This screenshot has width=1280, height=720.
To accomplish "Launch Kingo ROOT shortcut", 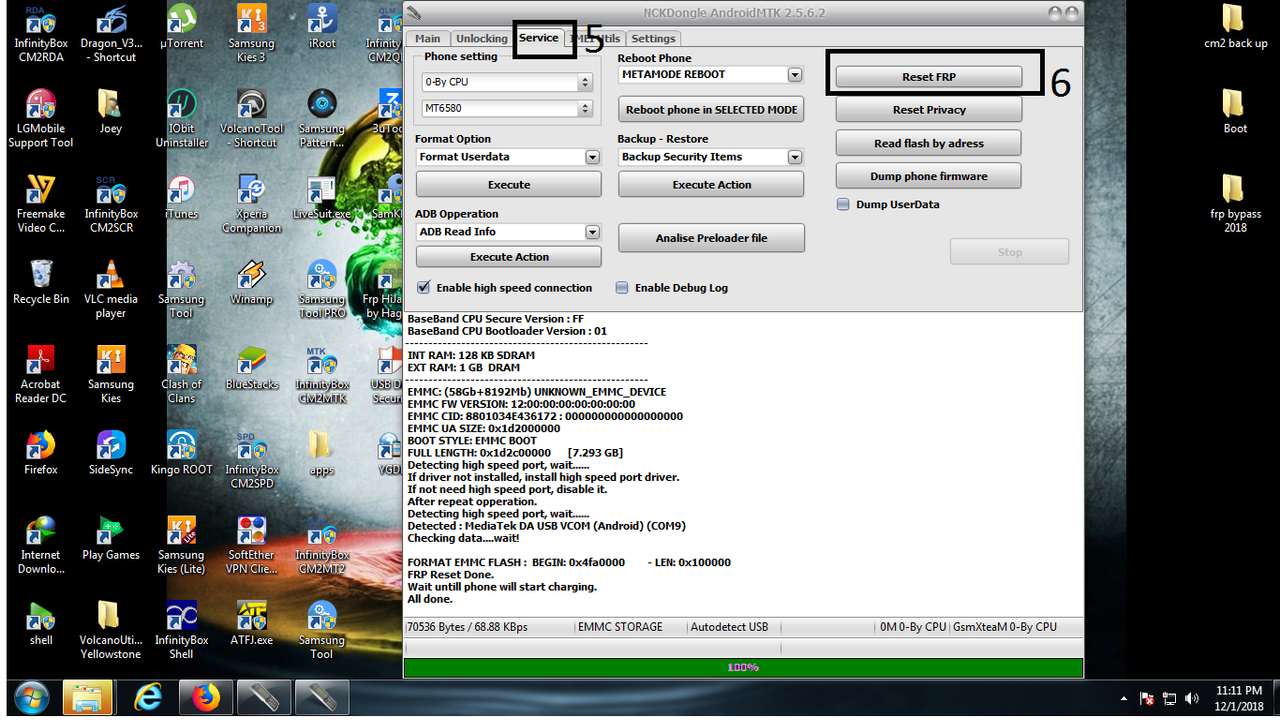I will click(x=181, y=452).
